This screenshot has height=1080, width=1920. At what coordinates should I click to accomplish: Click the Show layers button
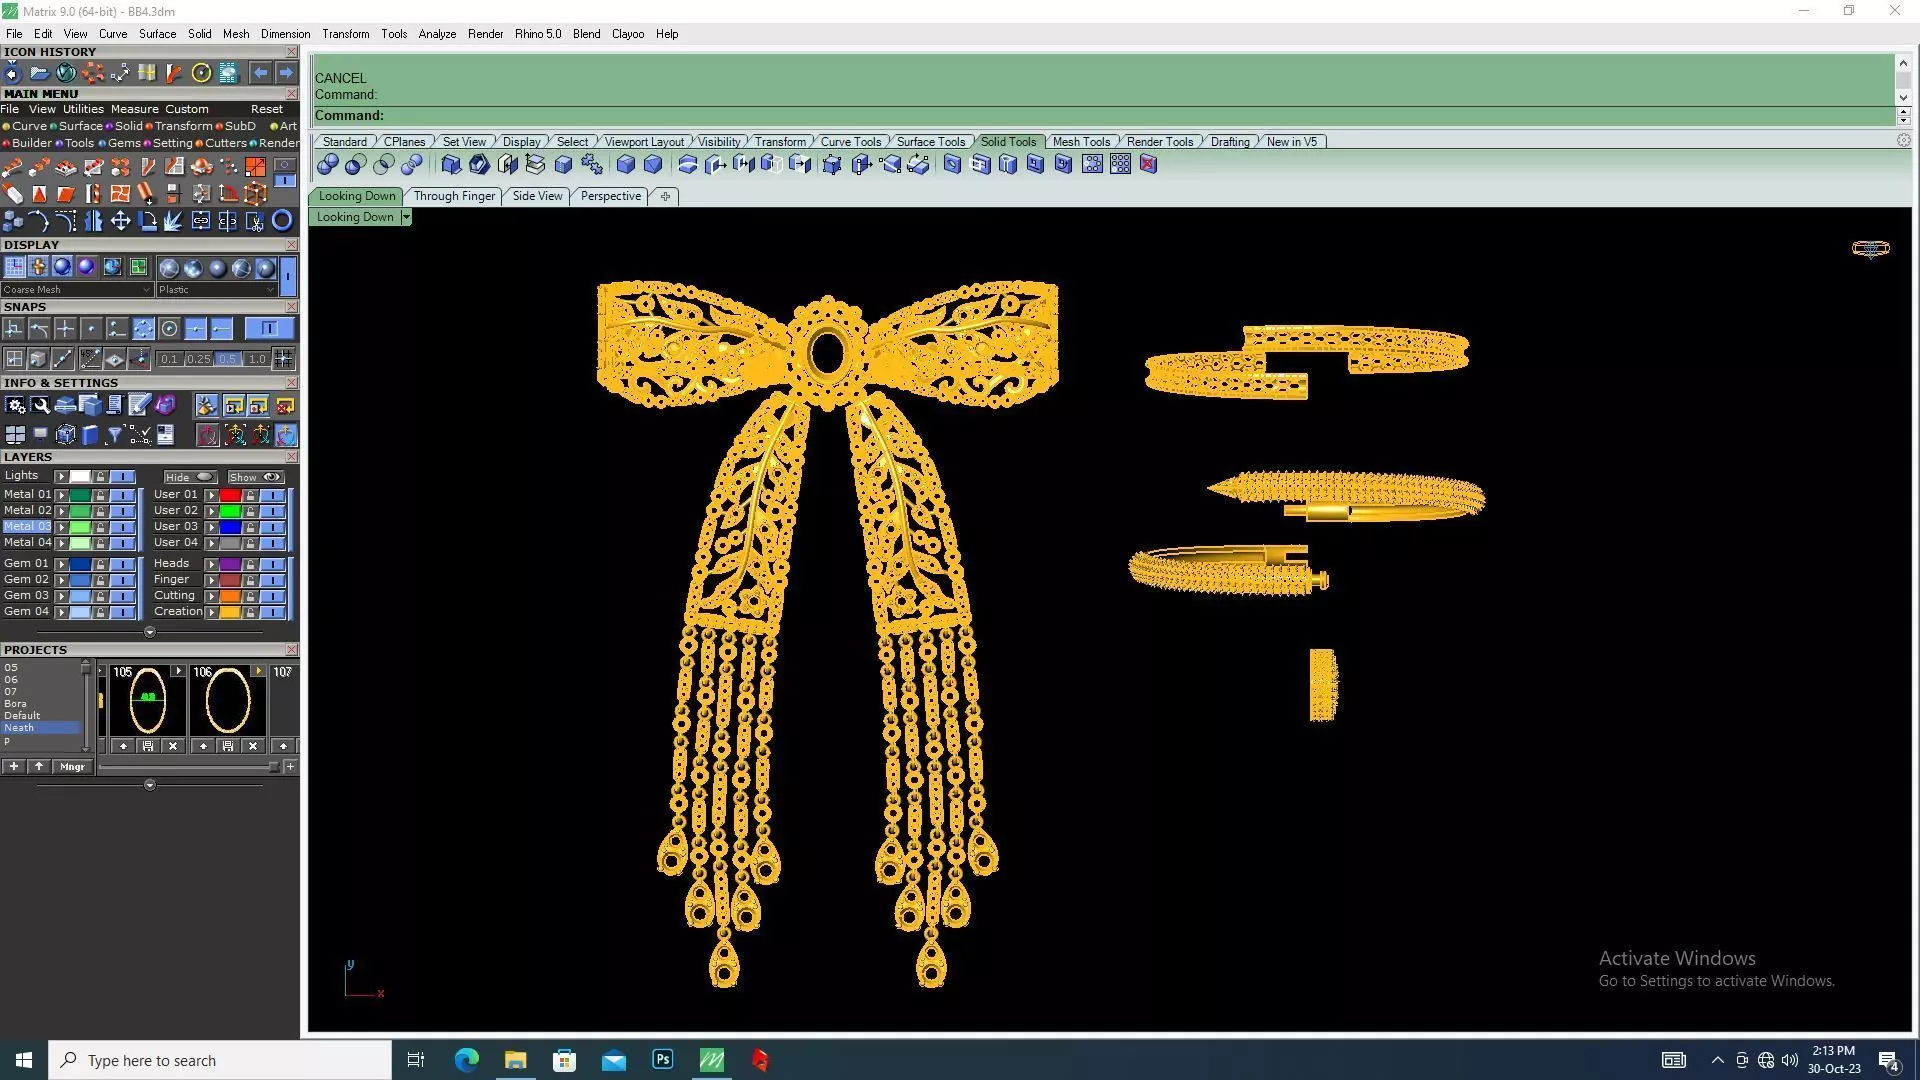[x=255, y=477]
